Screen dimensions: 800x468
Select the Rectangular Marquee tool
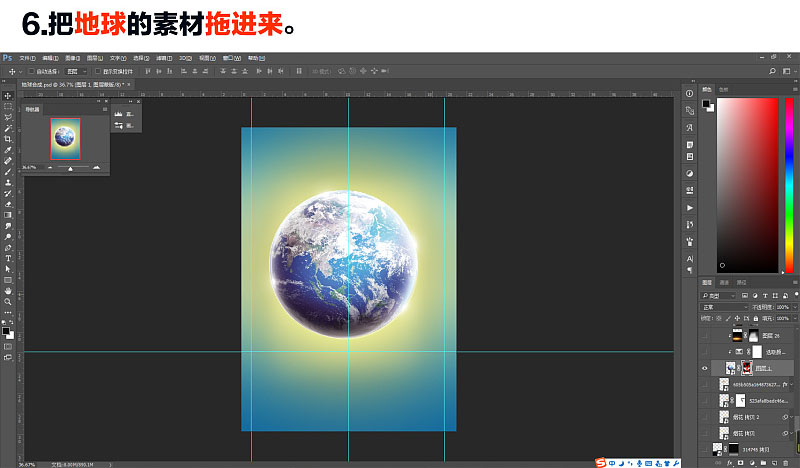[x=8, y=107]
